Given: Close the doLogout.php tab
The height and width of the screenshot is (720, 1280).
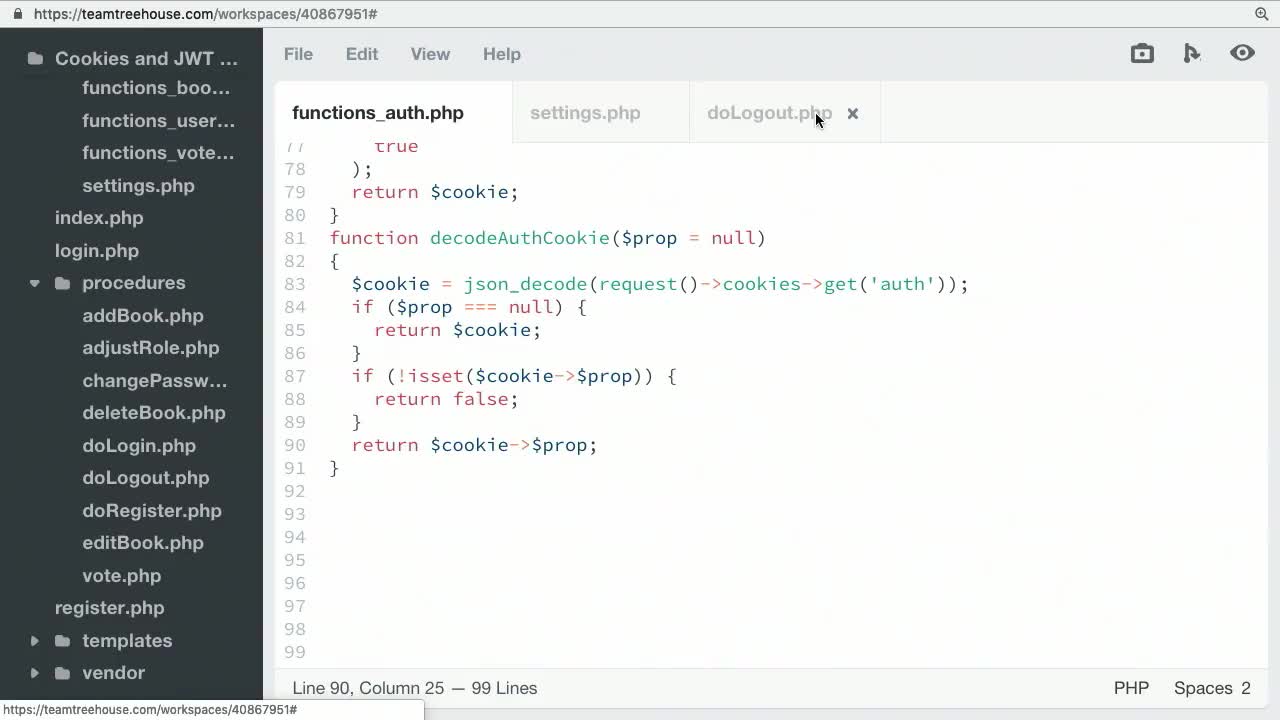Looking at the screenshot, I should [x=852, y=113].
